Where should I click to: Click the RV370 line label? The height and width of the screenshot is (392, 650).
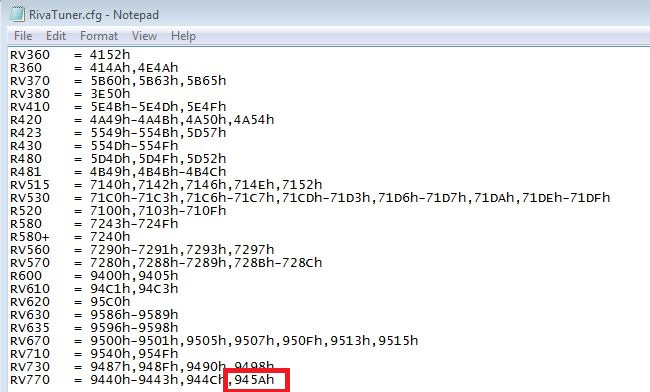click(30, 81)
